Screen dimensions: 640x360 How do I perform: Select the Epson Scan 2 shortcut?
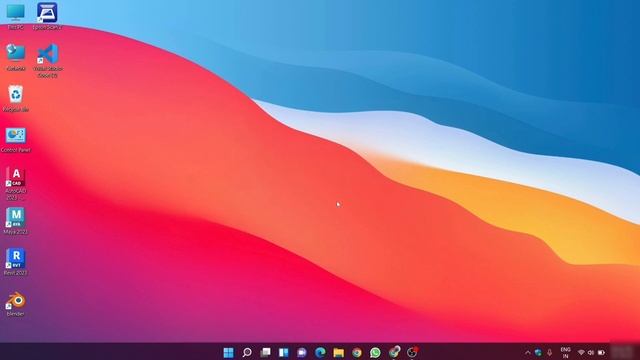[x=47, y=16]
